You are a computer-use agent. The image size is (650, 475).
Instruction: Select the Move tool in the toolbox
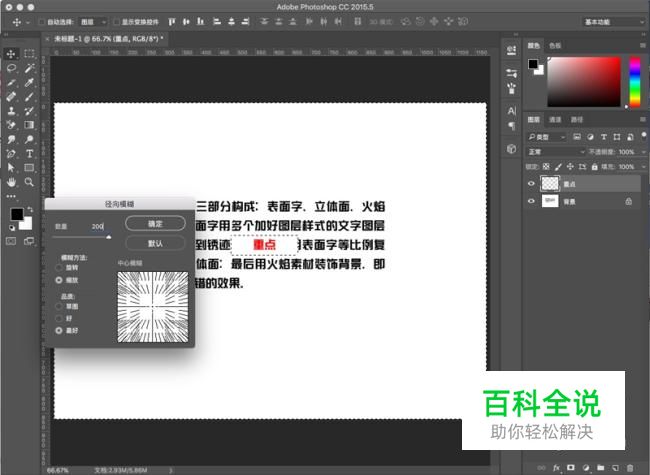point(11,54)
